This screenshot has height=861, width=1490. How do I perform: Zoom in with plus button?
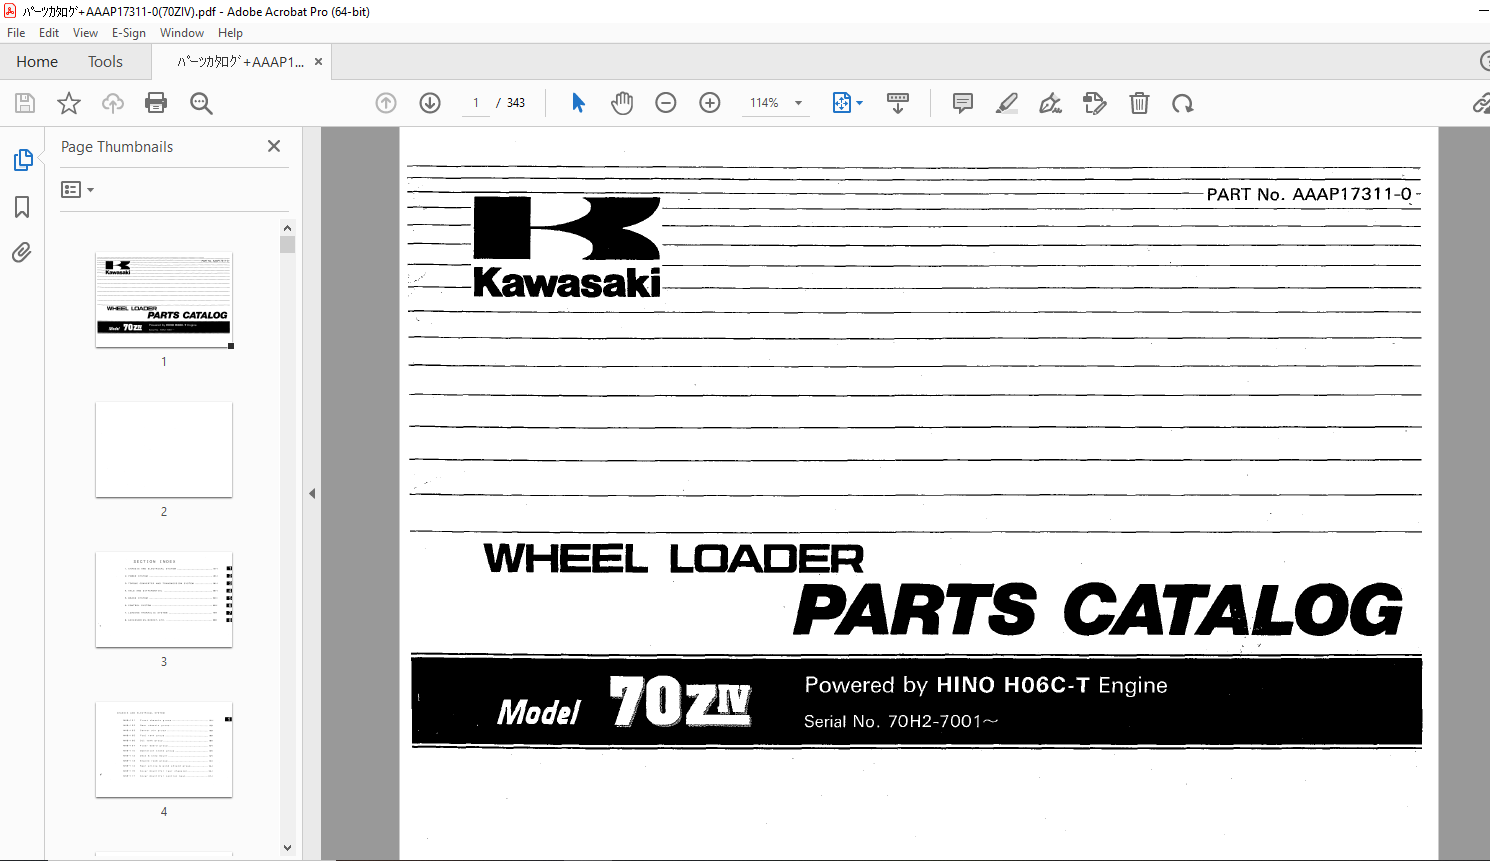click(710, 103)
